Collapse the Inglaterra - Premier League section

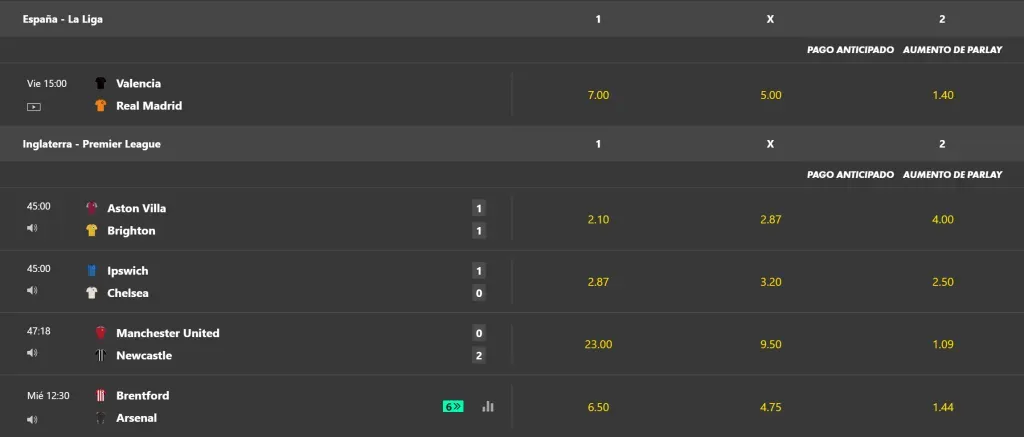pyautogui.click(x=92, y=144)
